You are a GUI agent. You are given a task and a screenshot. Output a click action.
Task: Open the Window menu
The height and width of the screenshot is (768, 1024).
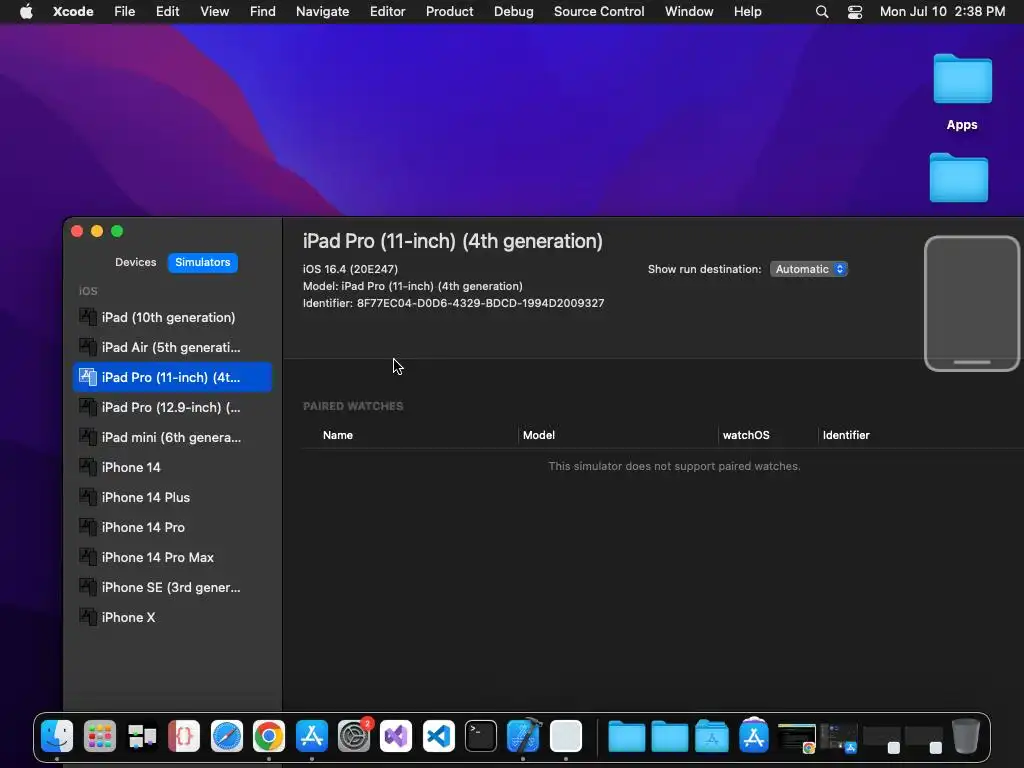[689, 11]
